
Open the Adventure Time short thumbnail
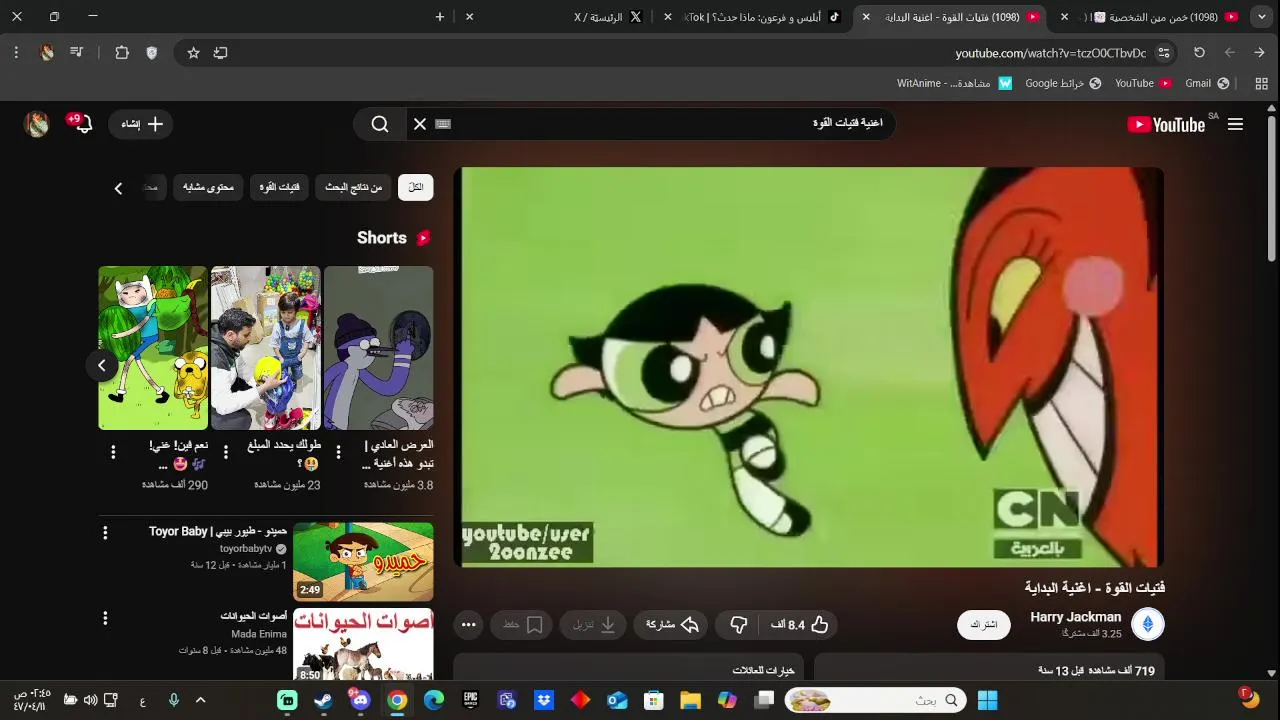coord(153,348)
